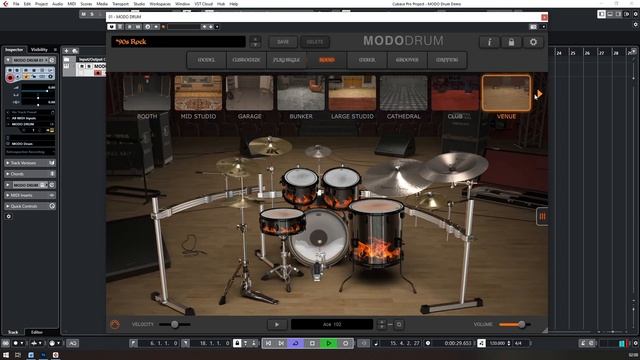Click the 90s Rock preset name field

(x=178, y=42)
